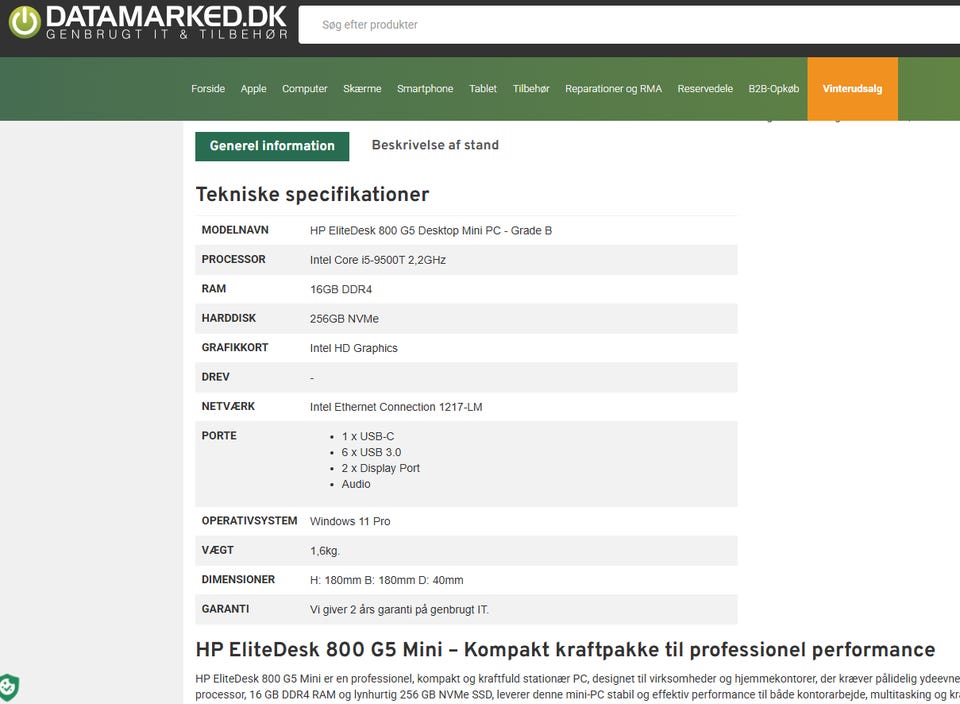Click 'HP EliteDesk 800 G5 Desktop Mini PC - Grade B'
960x704 pixels.
tap(430, 231)
